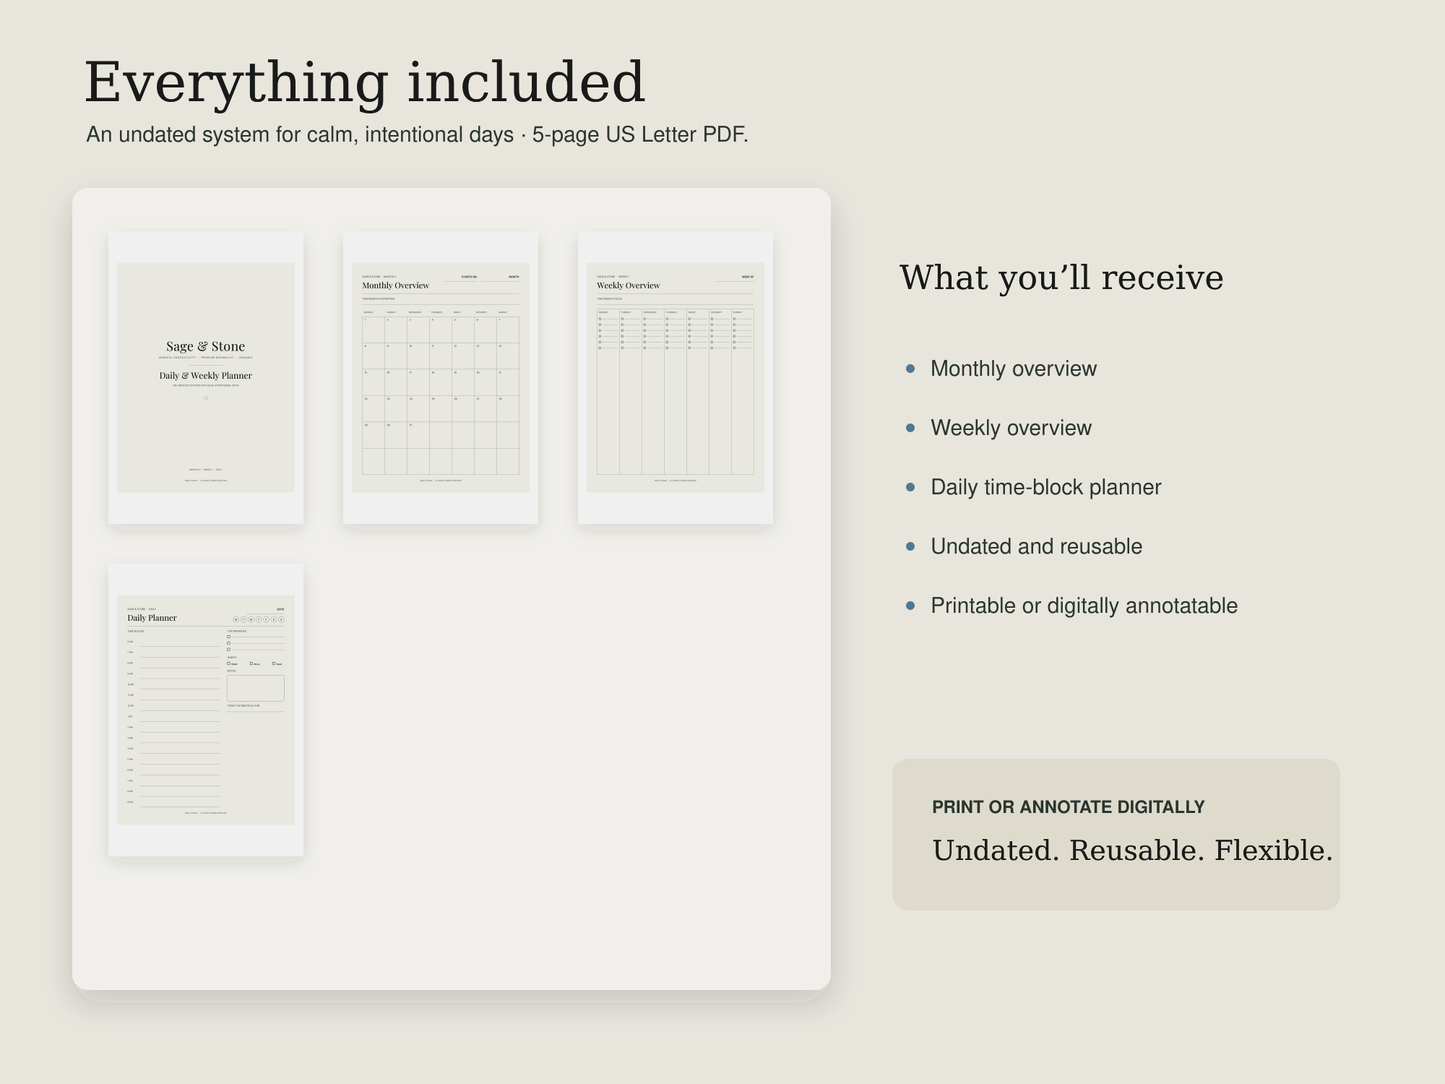Open the Sage & Stone cover page thumbnail
1445x1084 pixels.
coord(206,378)
